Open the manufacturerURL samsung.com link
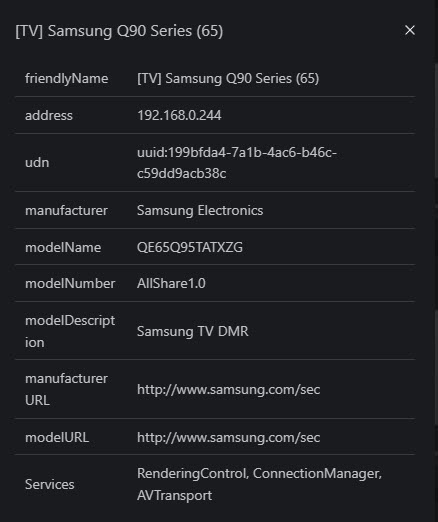 tap(228, 389)
